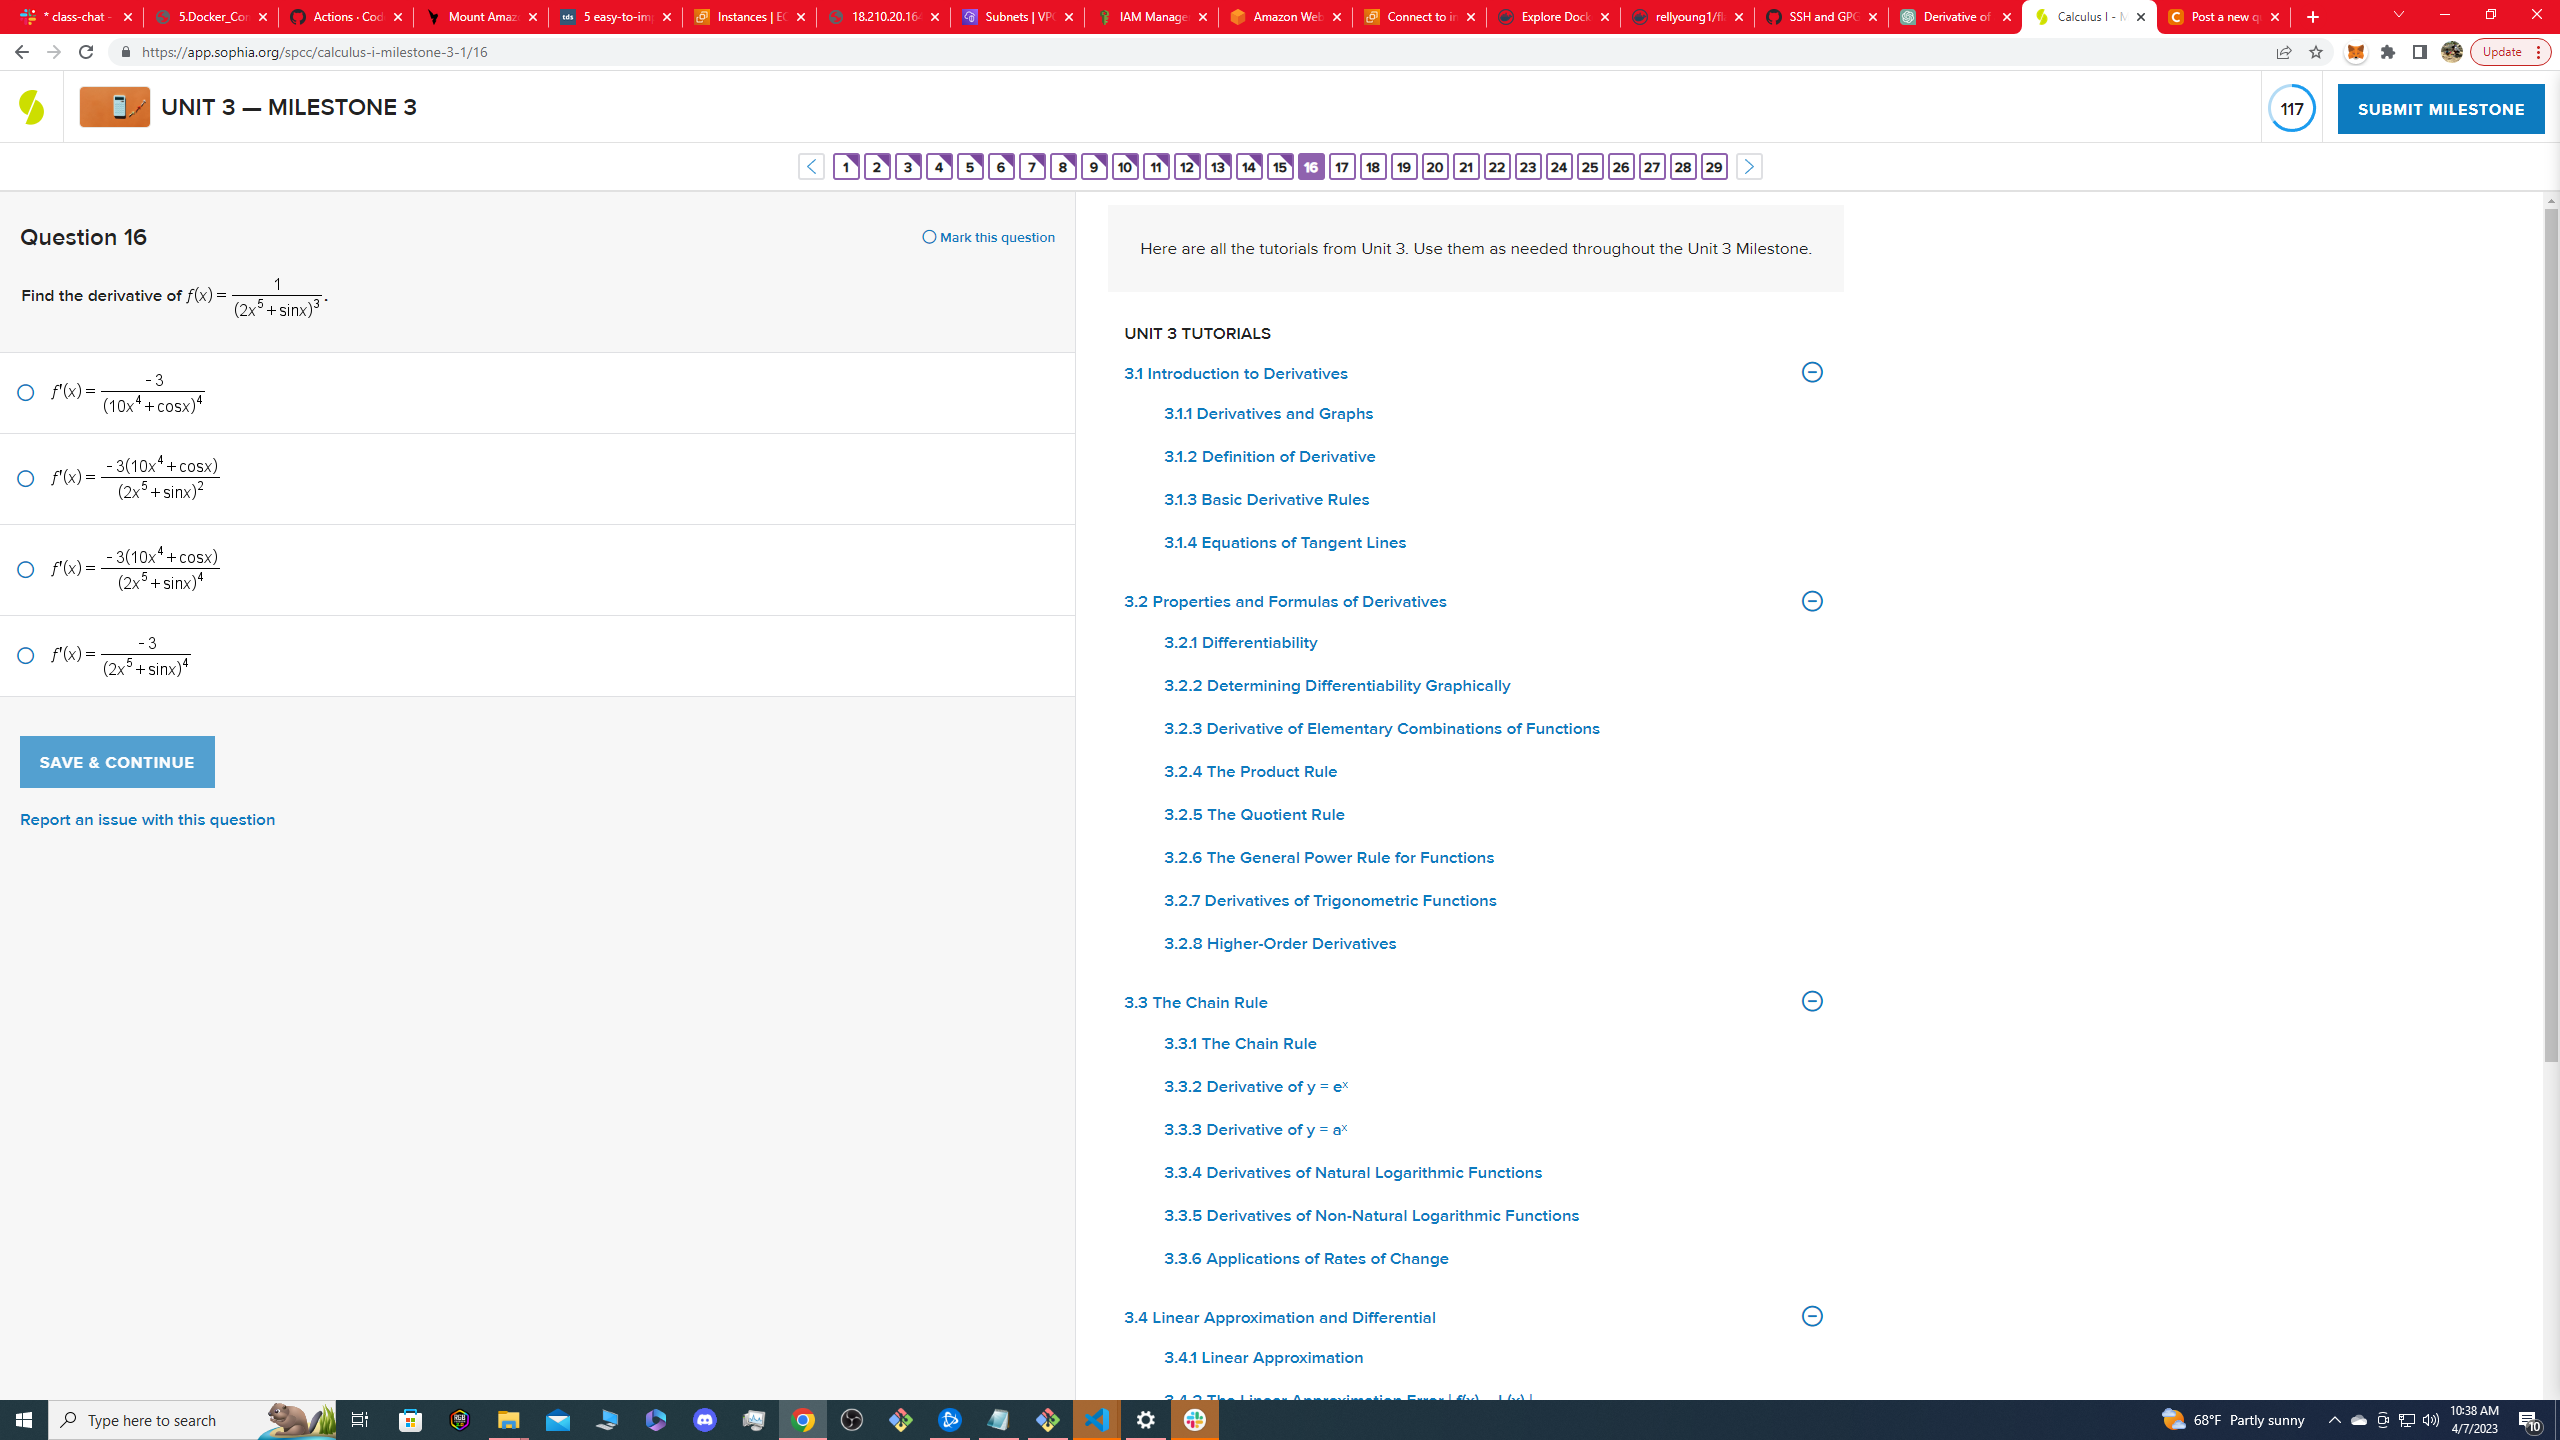Click the browser reload icon
The width and height of the screenshot is (2560, 1440).
86,52
